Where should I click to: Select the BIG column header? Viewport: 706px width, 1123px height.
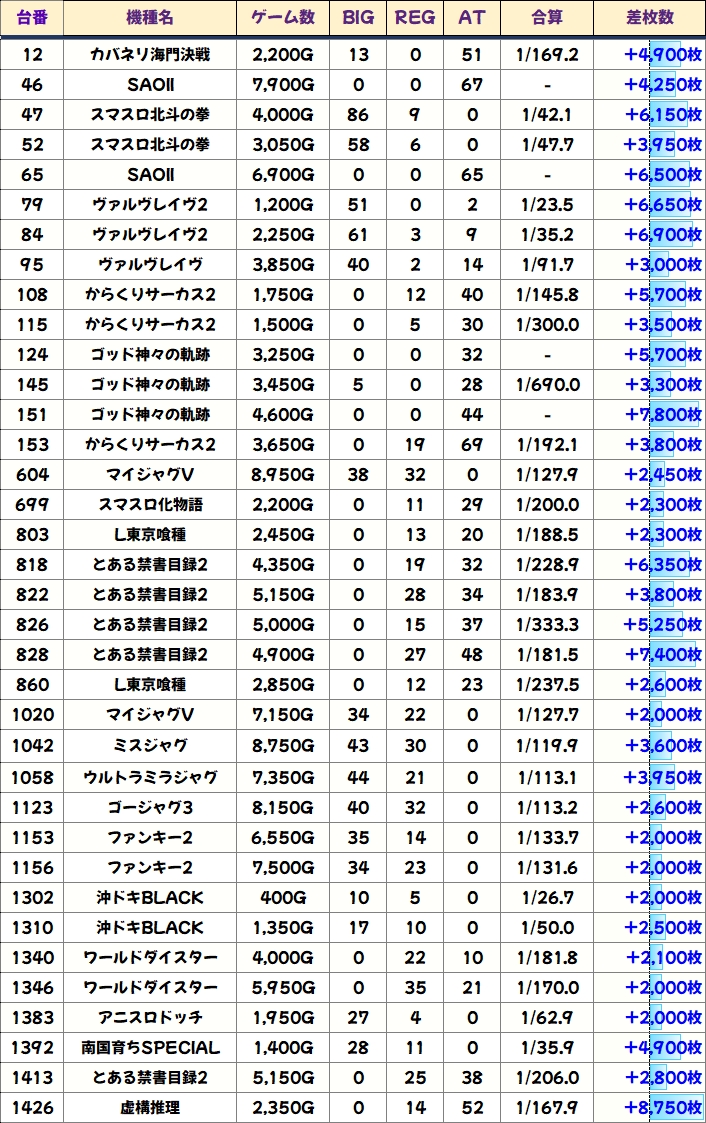(x=358, y=18)
